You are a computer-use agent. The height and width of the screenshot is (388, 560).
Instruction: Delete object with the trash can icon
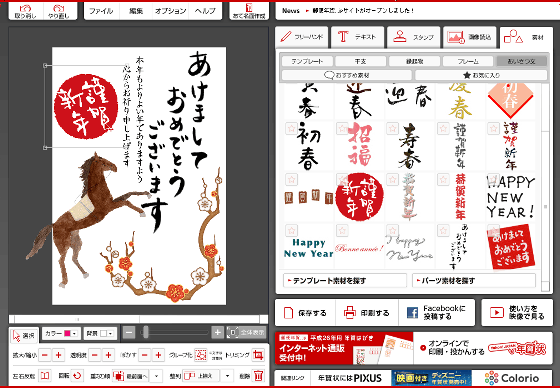pos(259,376)
